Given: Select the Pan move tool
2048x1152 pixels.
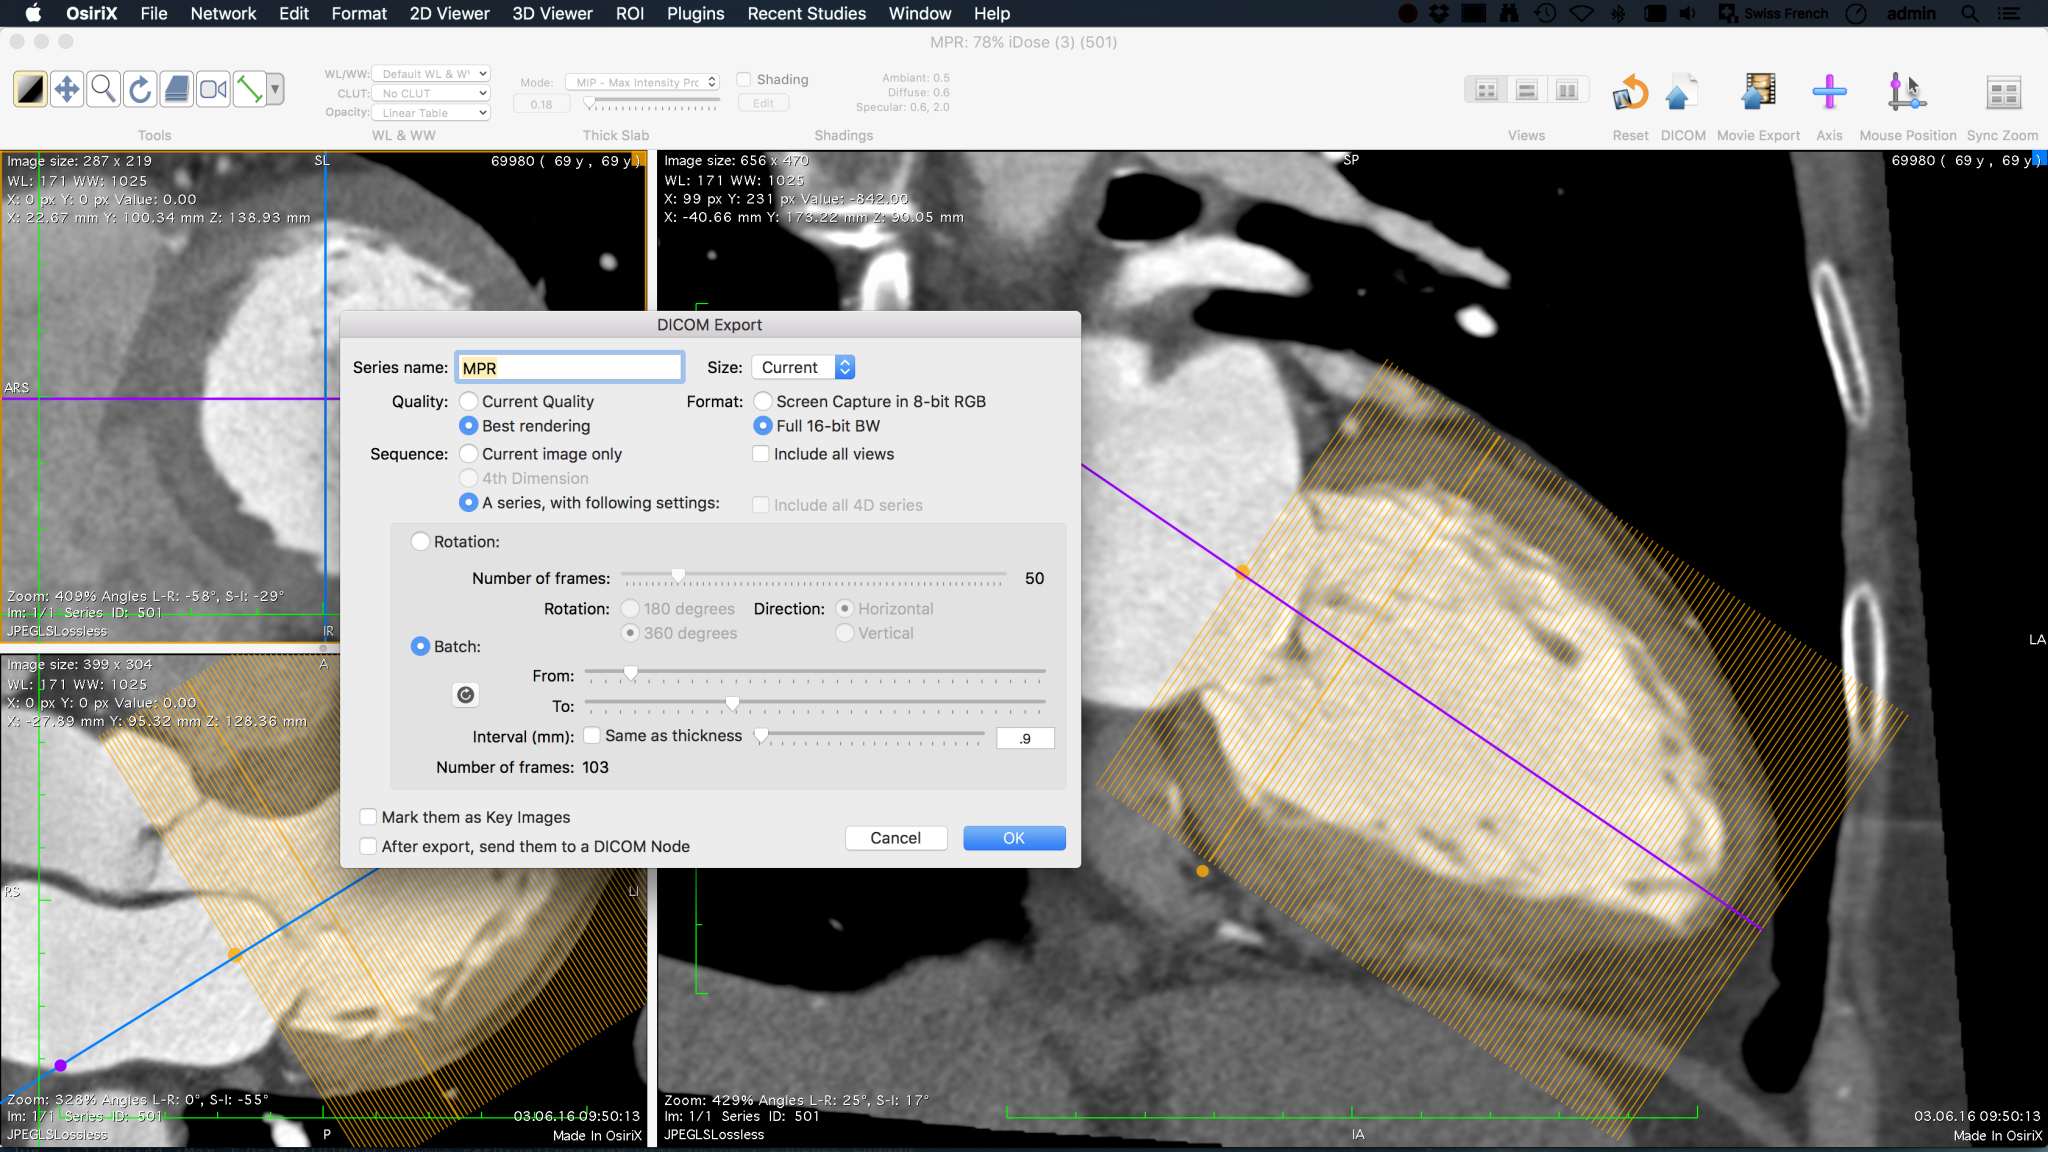Looking at the screenshot, I should click(x=67, y=90).
